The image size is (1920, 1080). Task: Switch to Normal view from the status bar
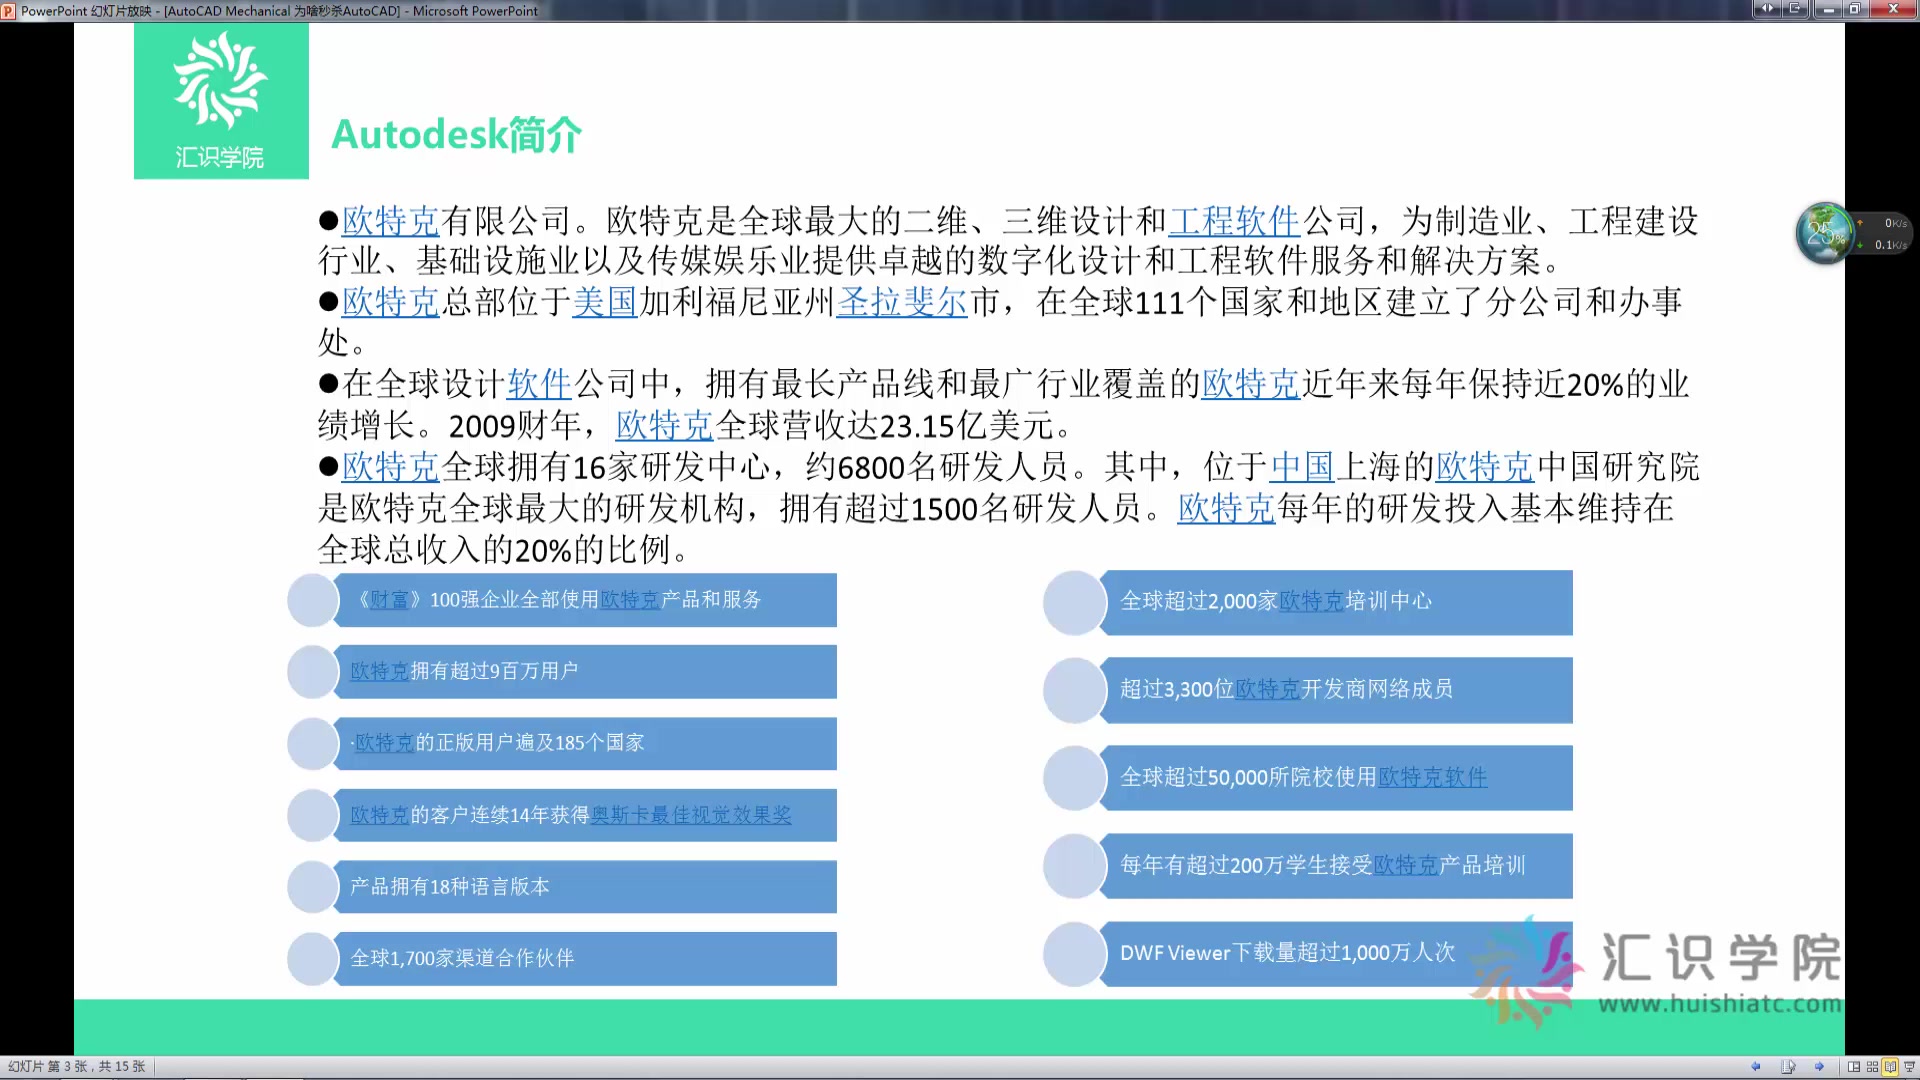pos(1854,1066)
